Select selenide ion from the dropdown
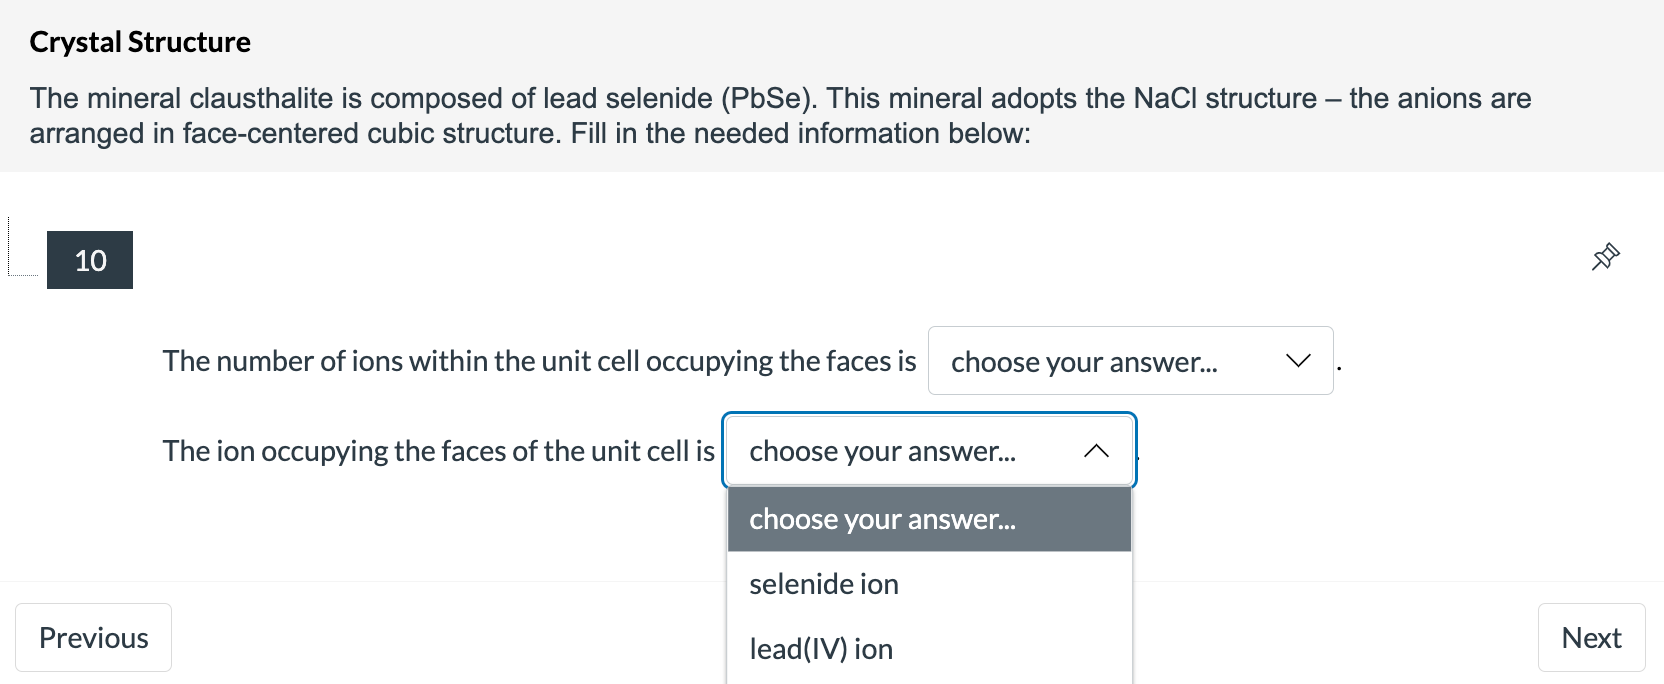 (823, 584)
